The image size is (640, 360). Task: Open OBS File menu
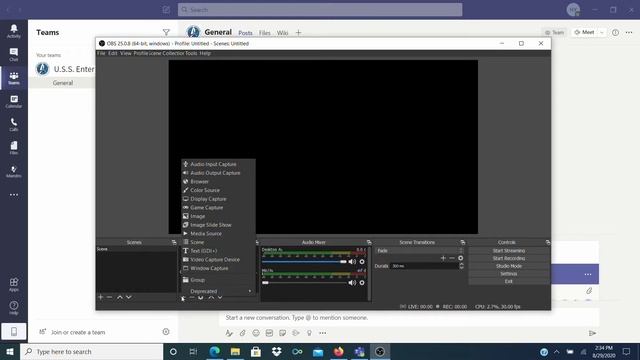[101, 53]
